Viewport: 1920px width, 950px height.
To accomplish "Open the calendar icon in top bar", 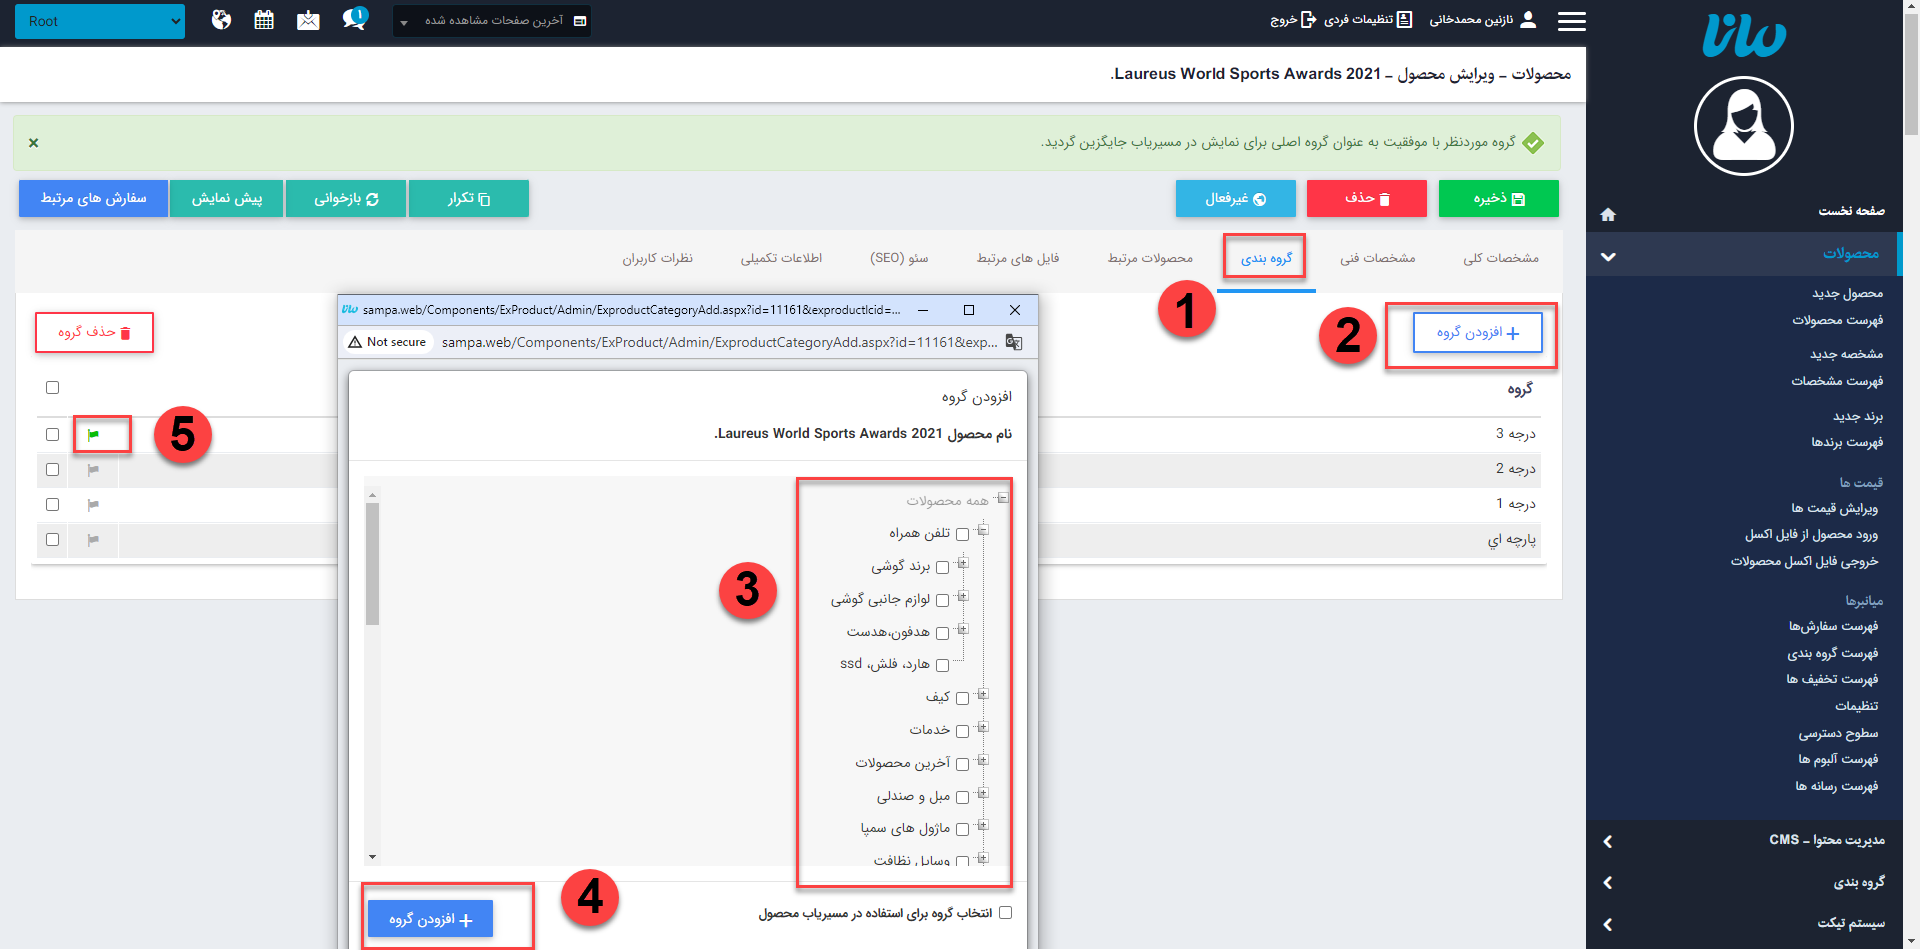I will click(264, 20).
